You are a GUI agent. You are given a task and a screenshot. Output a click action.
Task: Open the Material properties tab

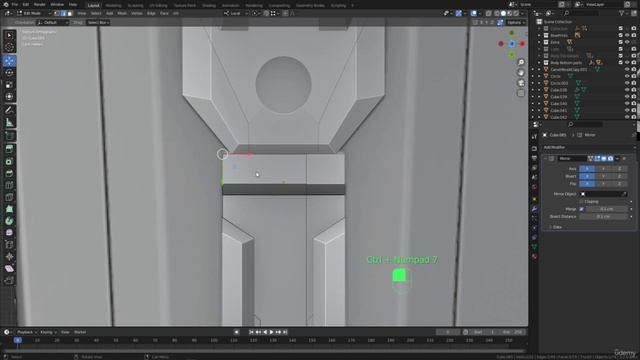[534, 256]
